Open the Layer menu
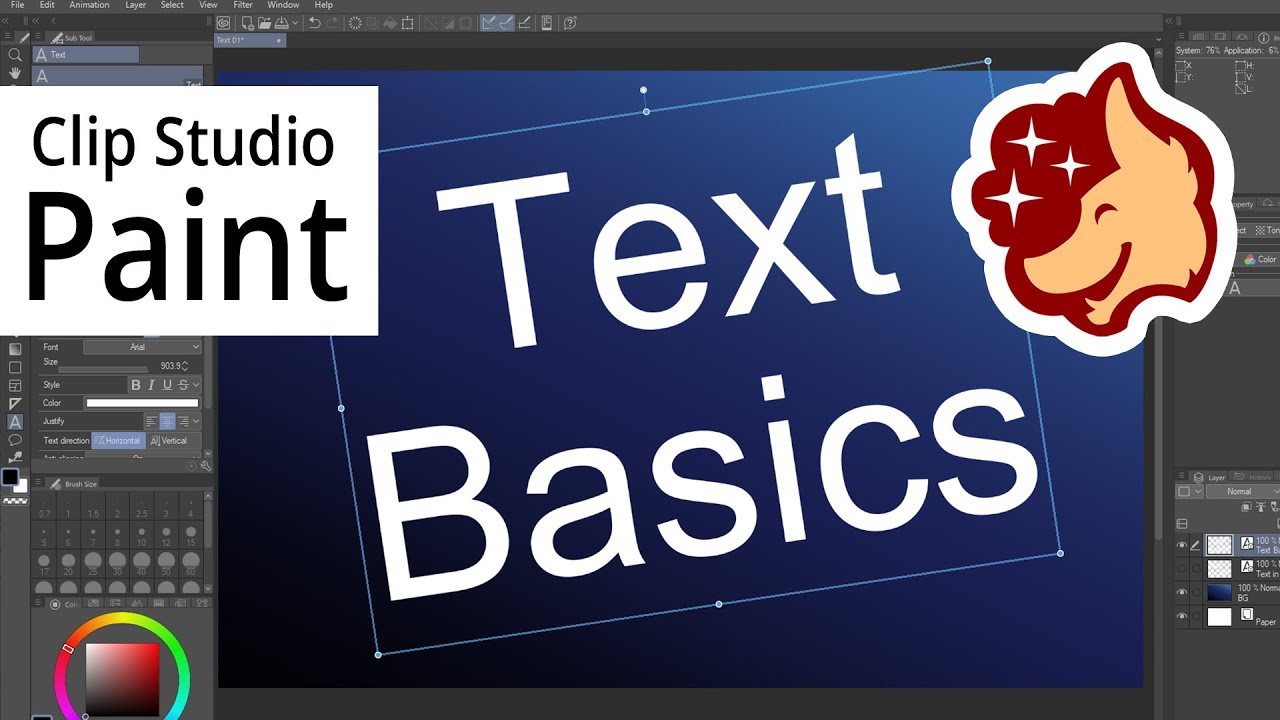Image resolution: width=1280 pixels, height=720 pixels. pyautogui.click(x=135, y=5)
